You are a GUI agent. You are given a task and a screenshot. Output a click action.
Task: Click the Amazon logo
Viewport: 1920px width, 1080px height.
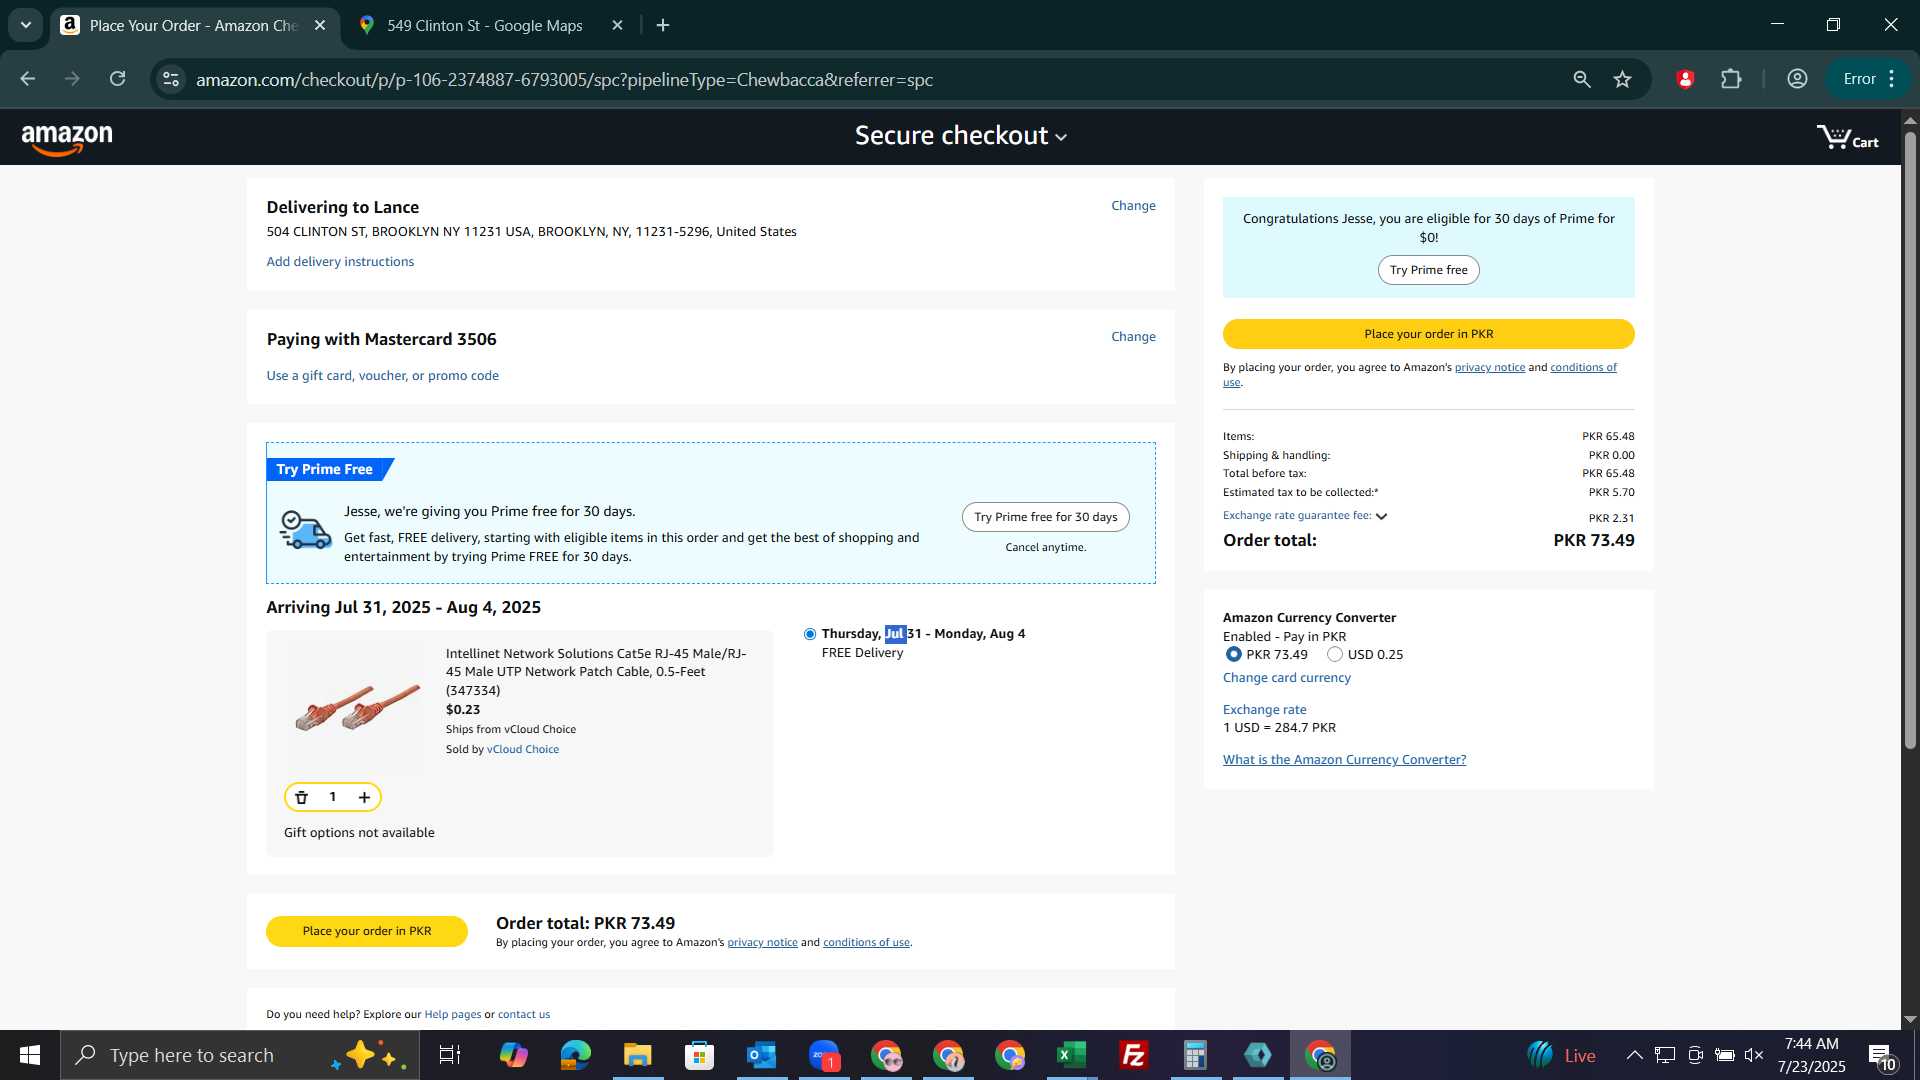pyautogui.click(x=67, y=139)
